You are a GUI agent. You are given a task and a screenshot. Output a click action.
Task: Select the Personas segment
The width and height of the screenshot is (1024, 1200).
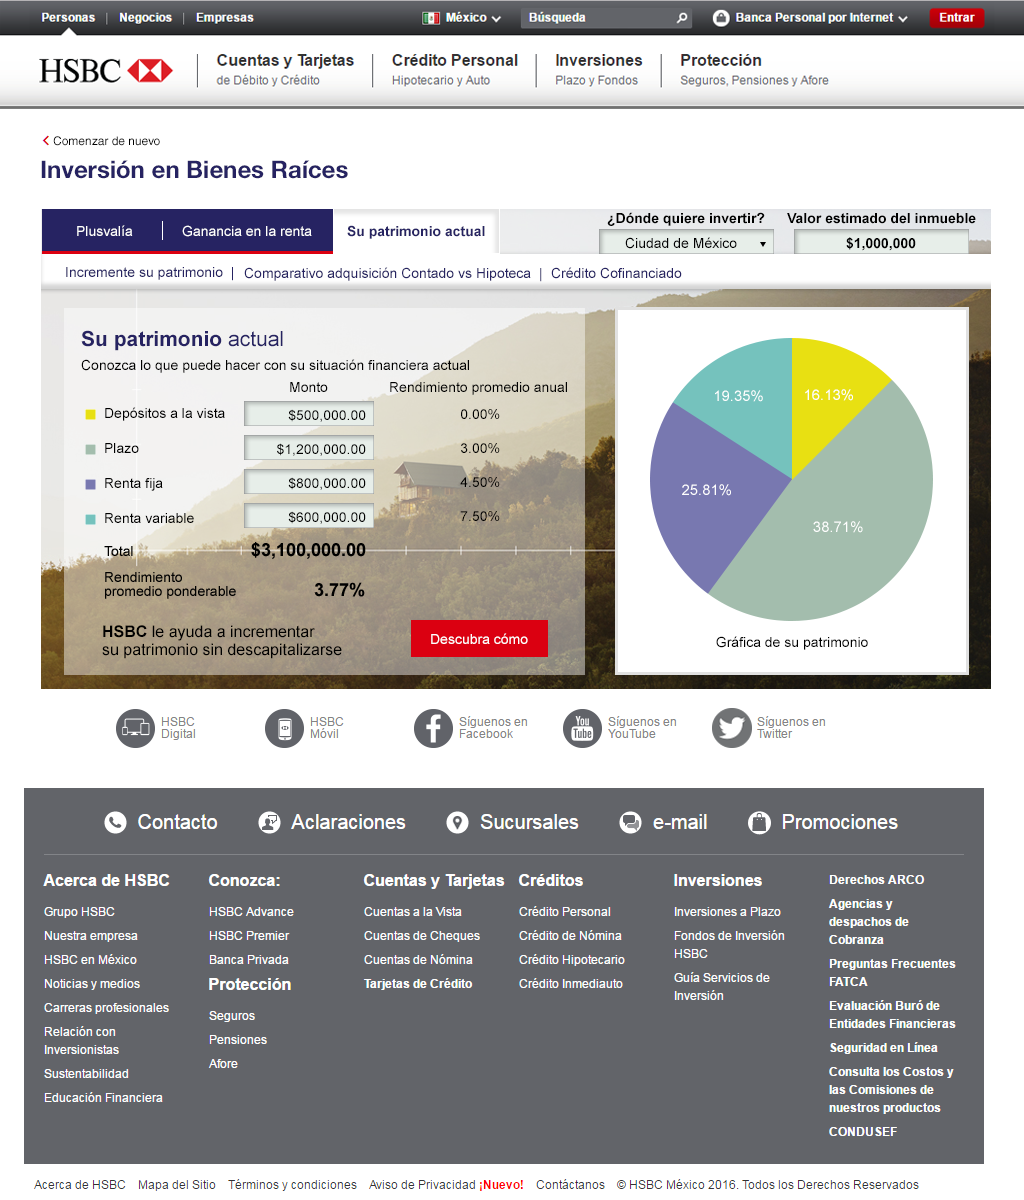pos(68,18)
